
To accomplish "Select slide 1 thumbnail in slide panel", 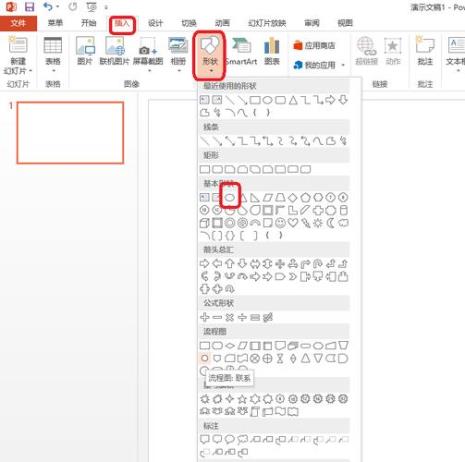I will [70, 133].
